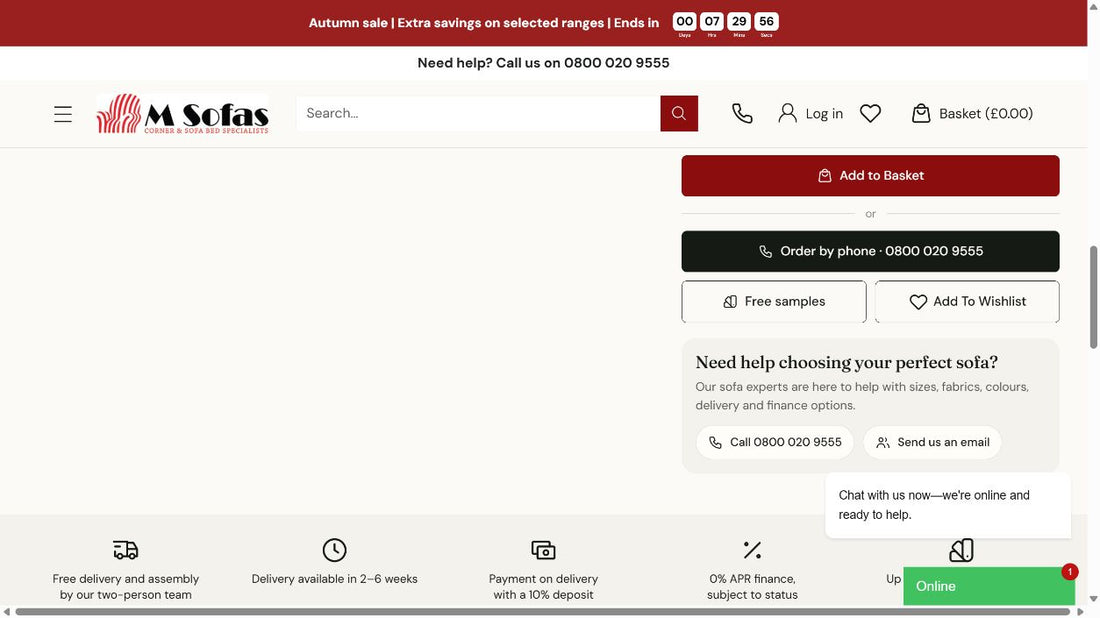Click Add To Wishlist button
1100x618 pixels.
967,302
